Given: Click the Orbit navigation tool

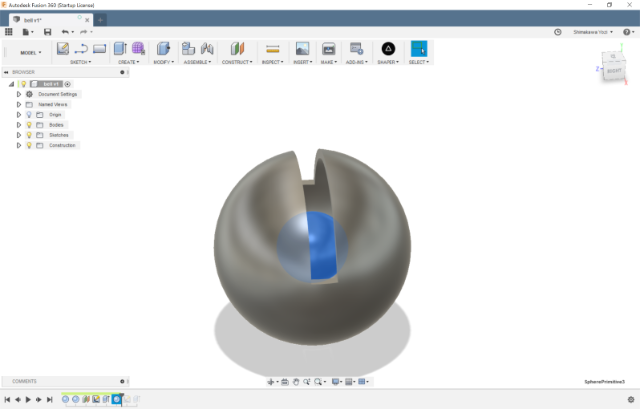Looking at the screenshot, I should (272, 382).
